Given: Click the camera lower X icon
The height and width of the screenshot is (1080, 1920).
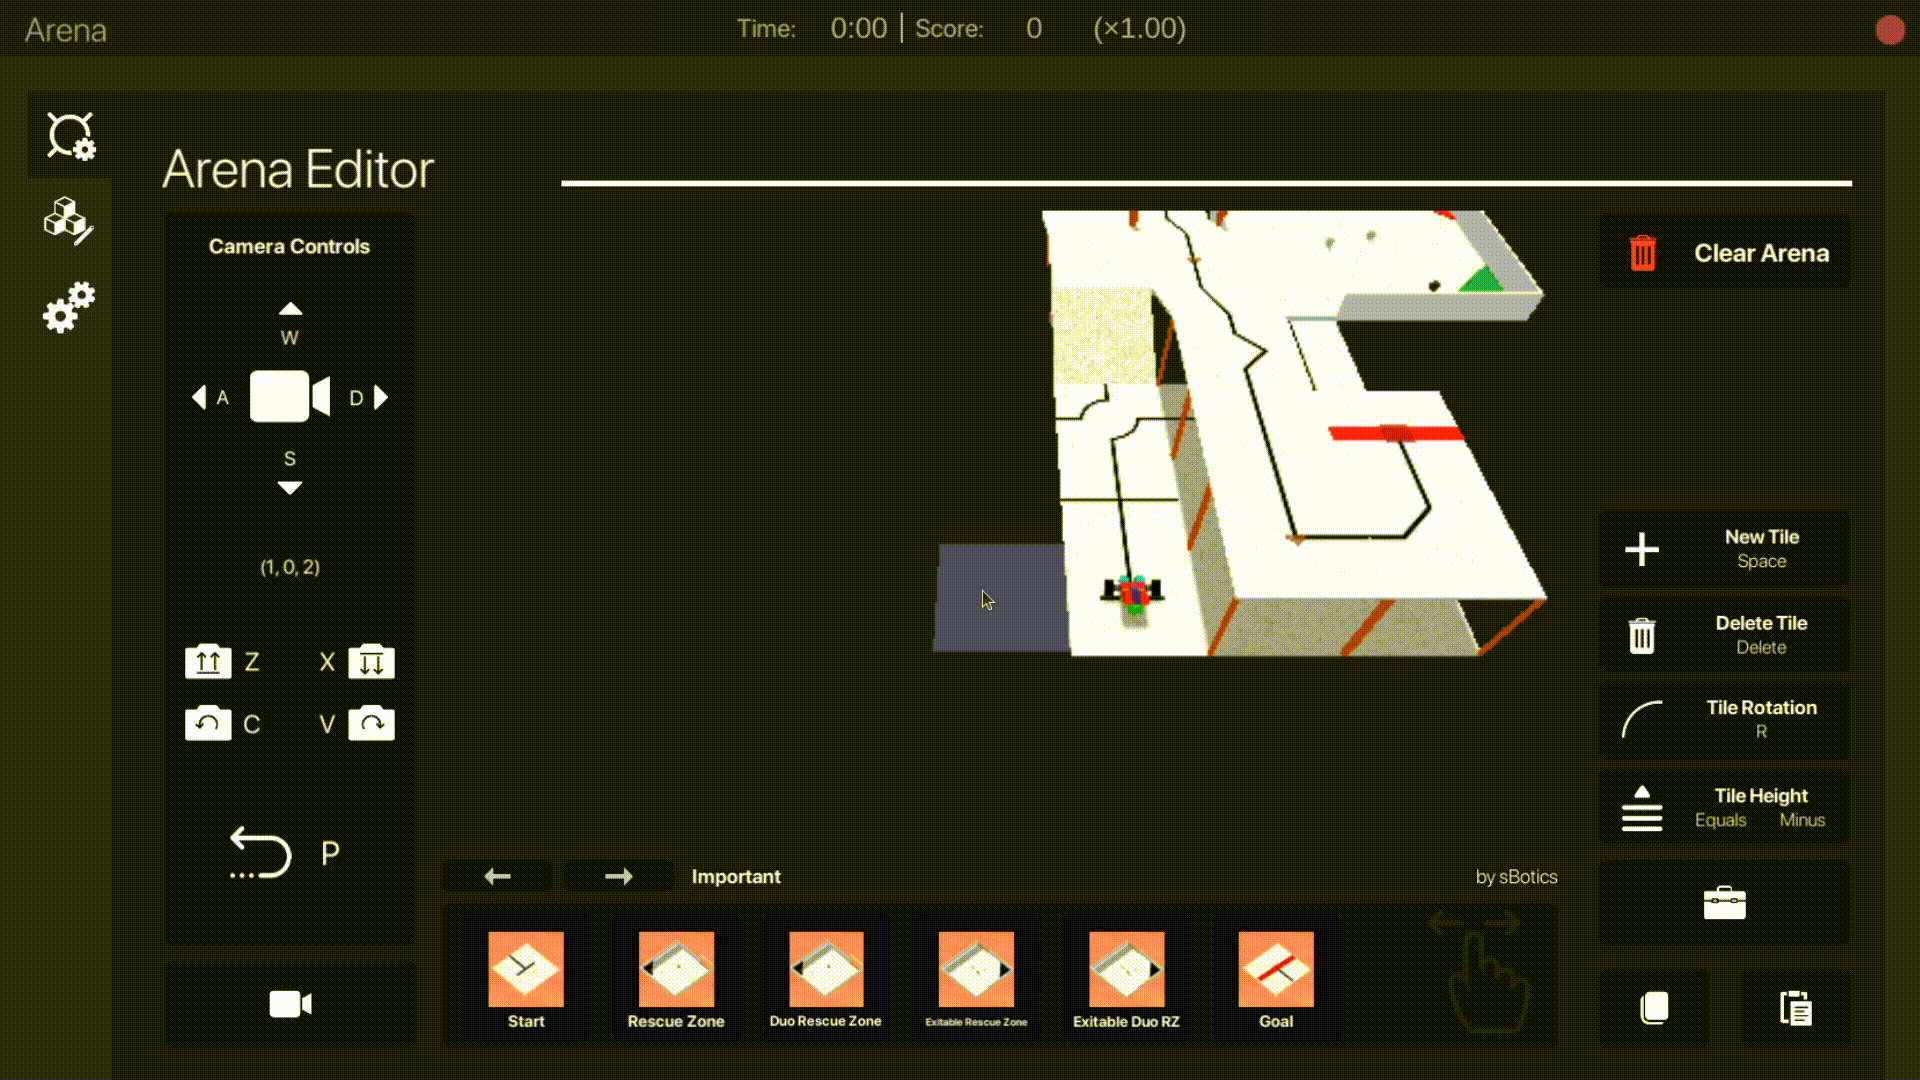Looking at the screenshot, I should pos(371,661).
